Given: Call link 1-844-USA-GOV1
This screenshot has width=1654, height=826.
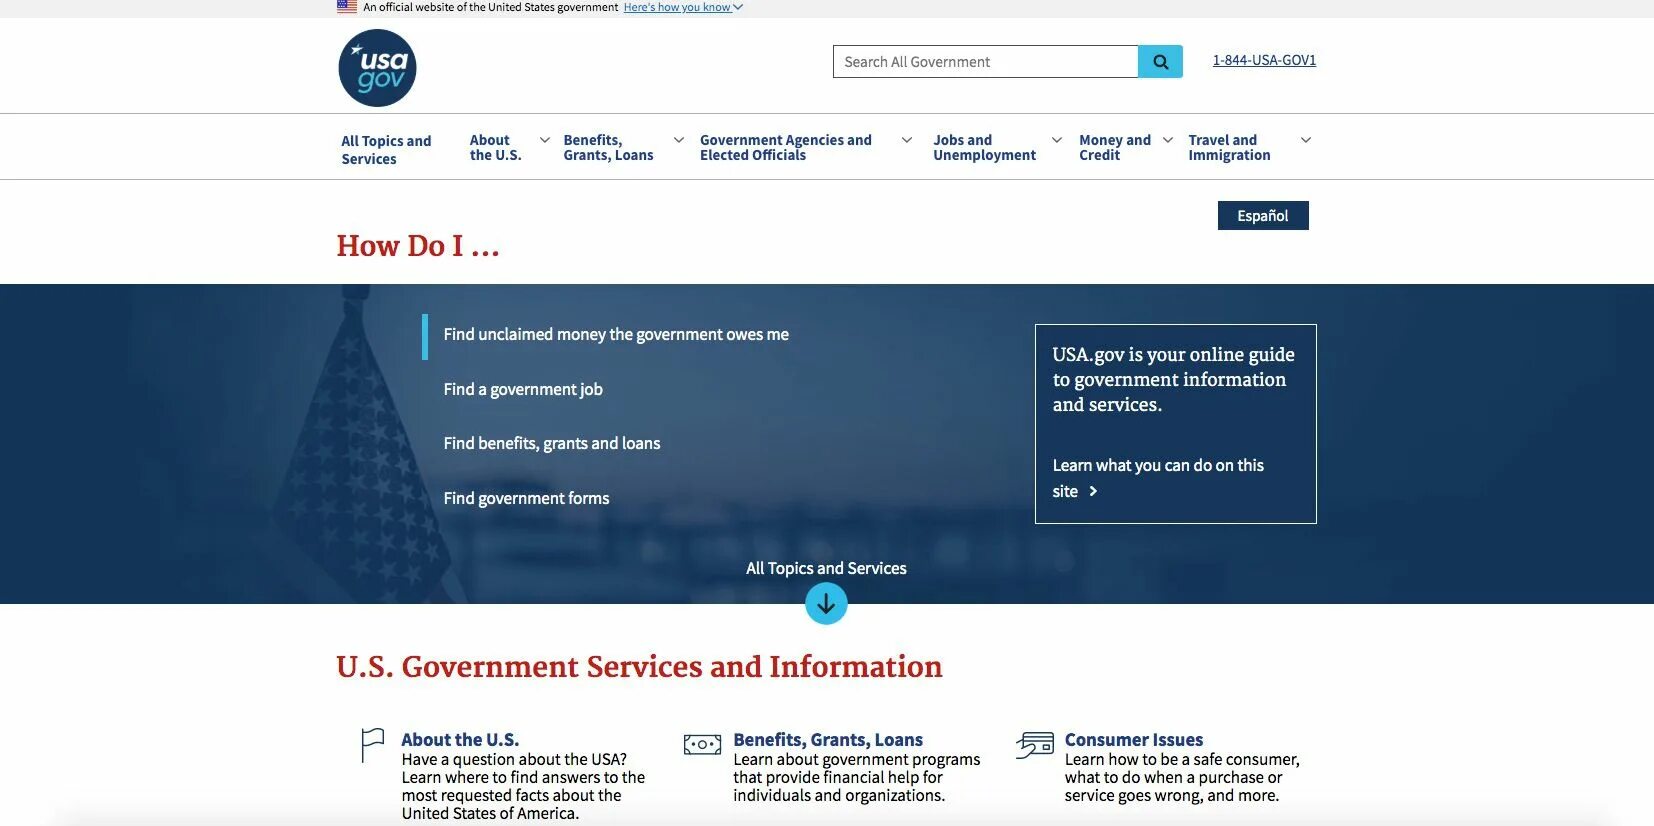Looking at the screenshot, I should click(x=1264, y=60).
